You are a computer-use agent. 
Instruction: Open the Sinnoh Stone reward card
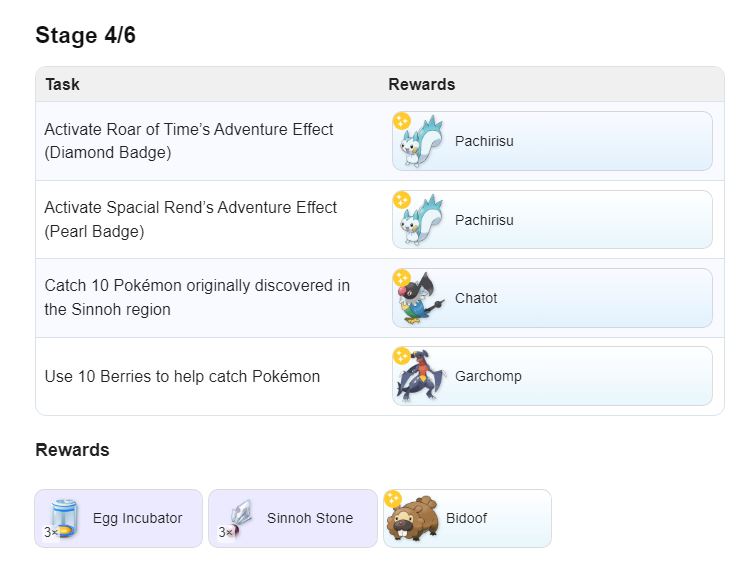(x=293, y=518)
